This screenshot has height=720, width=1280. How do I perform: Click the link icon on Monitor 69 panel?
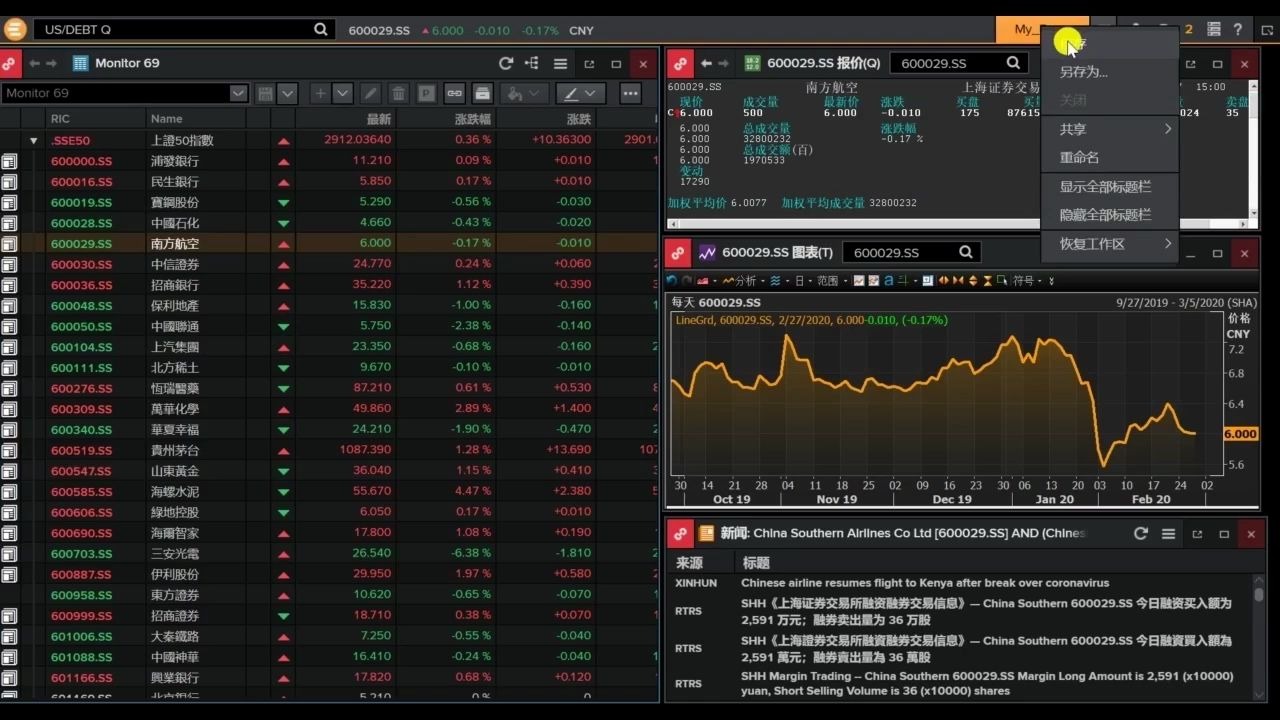(10, 63)
